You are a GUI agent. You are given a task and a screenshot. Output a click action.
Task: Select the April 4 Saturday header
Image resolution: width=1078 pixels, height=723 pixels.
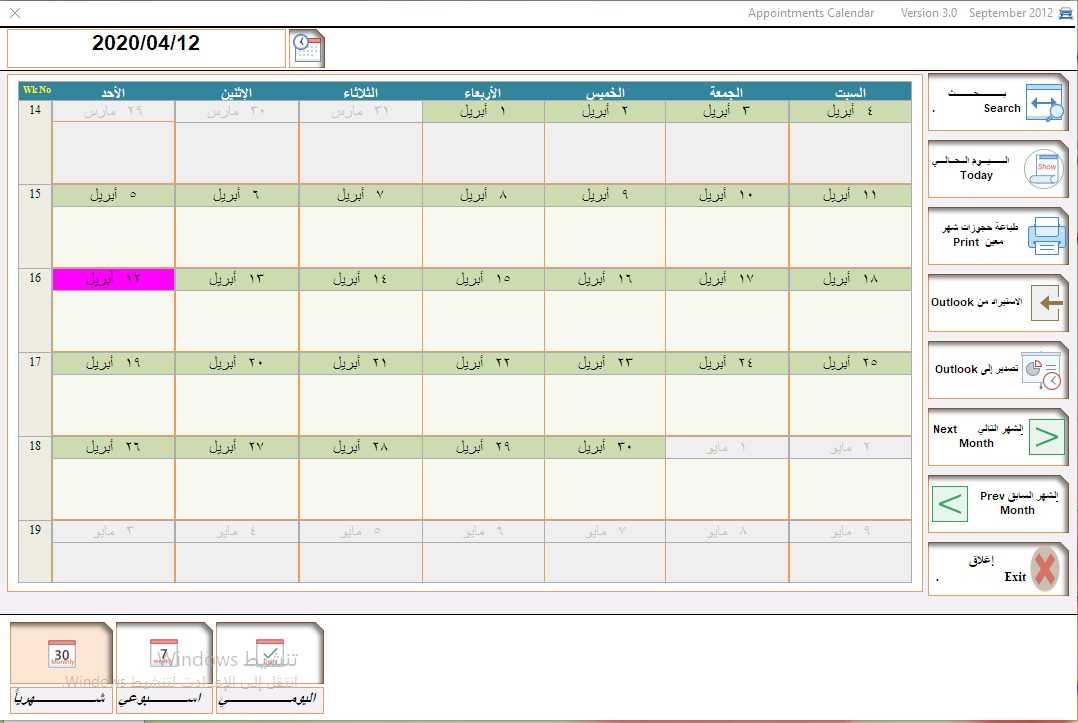[850, 111]
